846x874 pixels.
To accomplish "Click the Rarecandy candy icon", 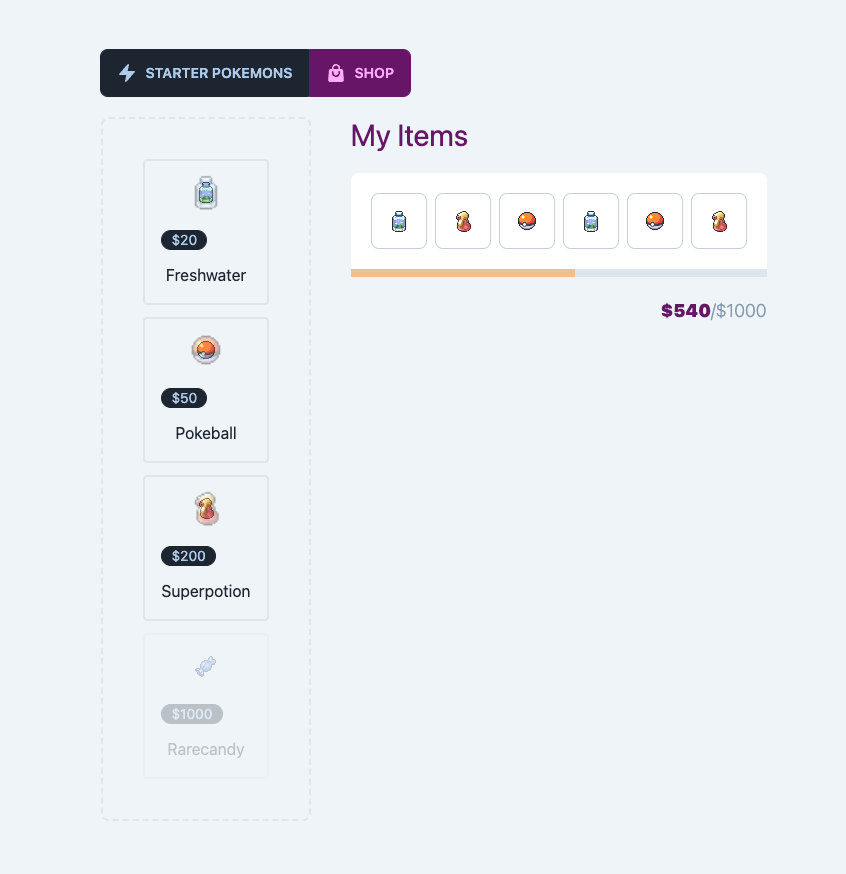I will click(205, 666).
